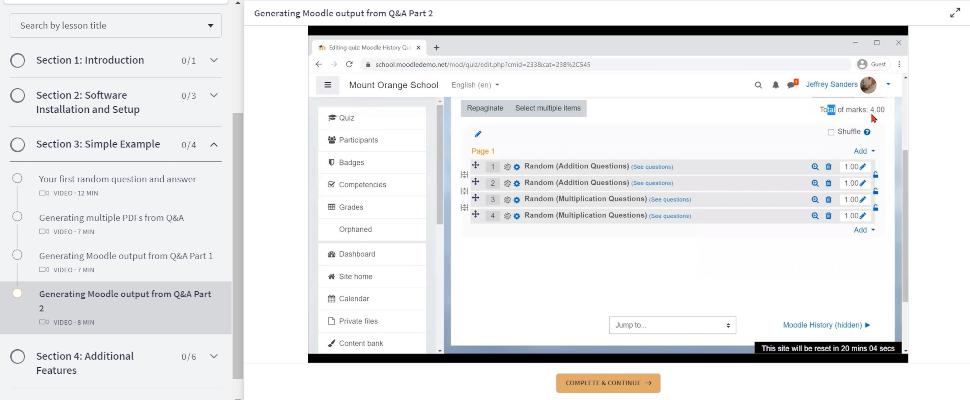
Task: Open Moodle search magnifier in header
Action: tap(758, 85)
